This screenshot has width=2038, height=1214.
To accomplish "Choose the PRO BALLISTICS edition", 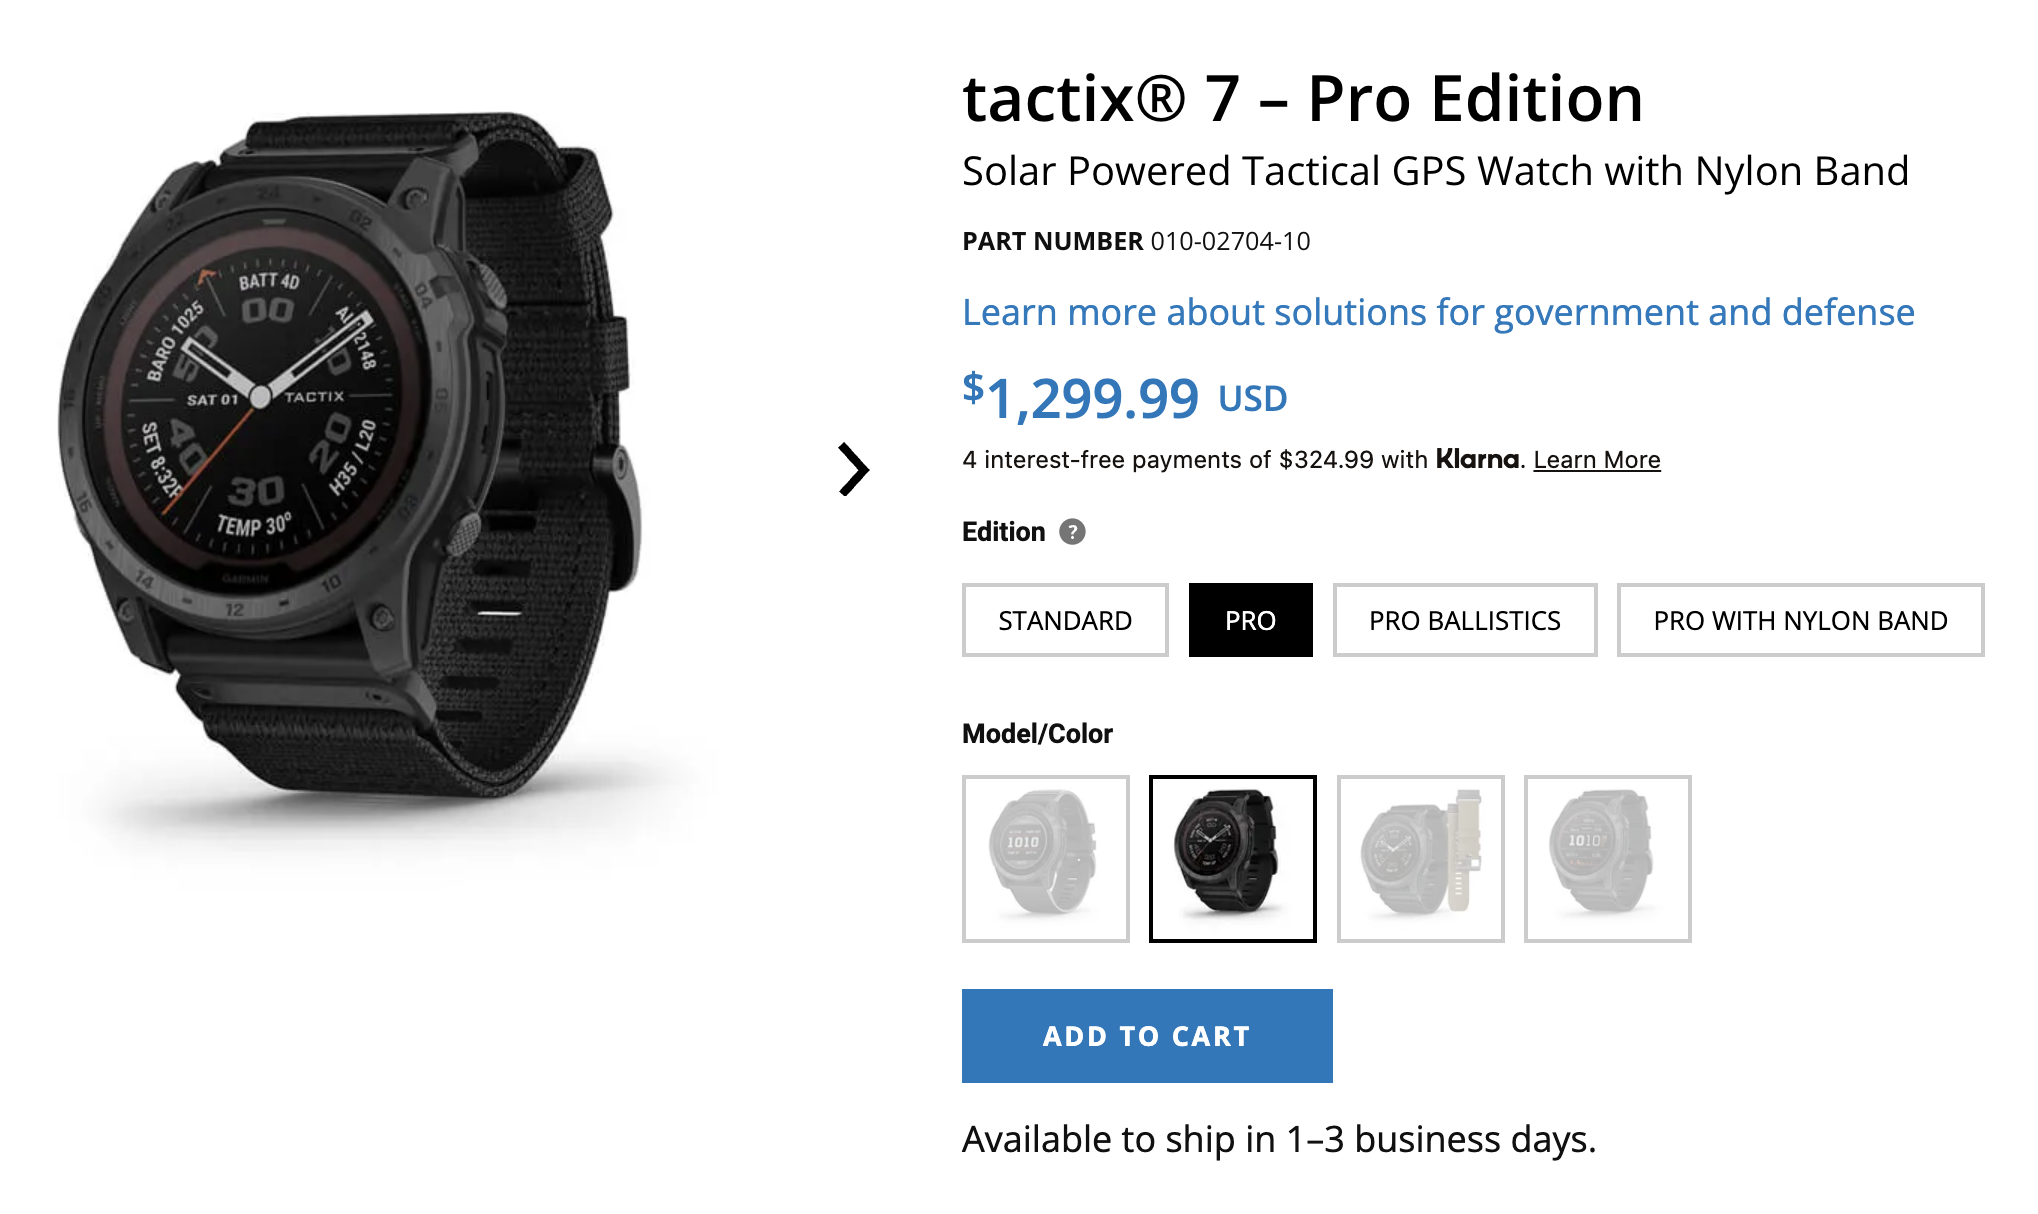I will click(1464, 620).
